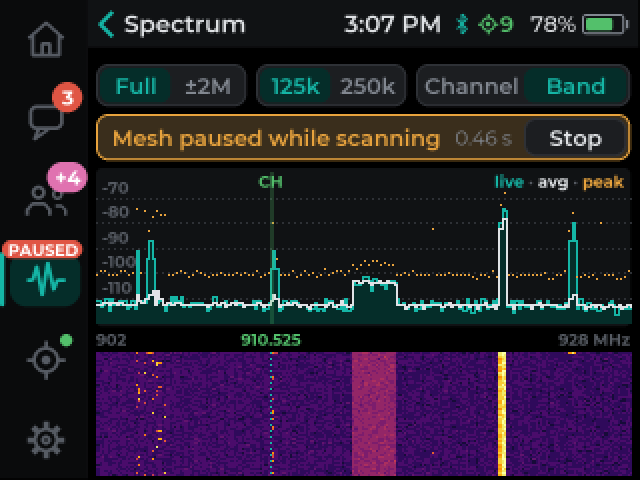Click the bright yellow waterfall stripe
The image size is (640, 480).
(502, 413)
